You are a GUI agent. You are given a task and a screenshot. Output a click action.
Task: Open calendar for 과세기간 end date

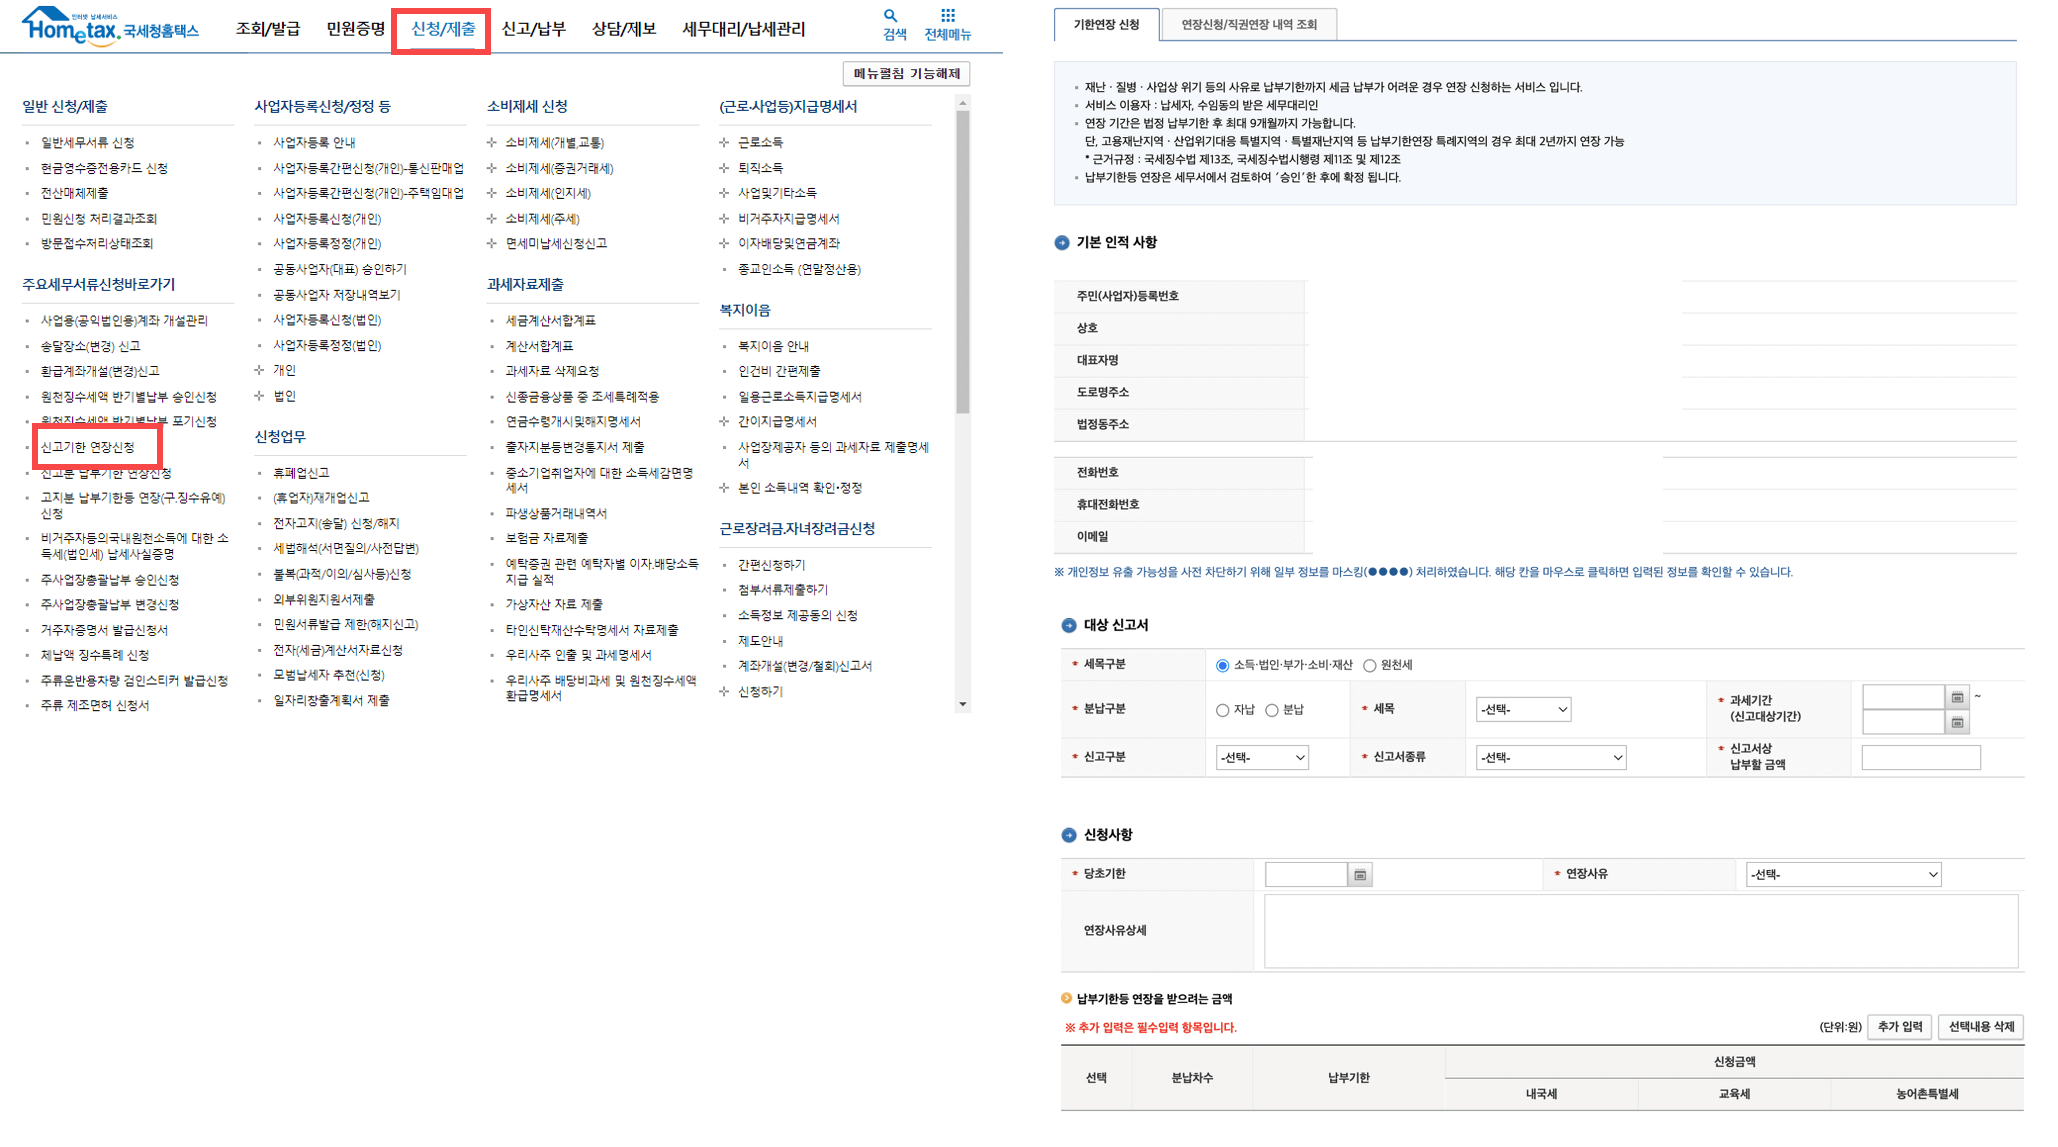[1958, 722]
